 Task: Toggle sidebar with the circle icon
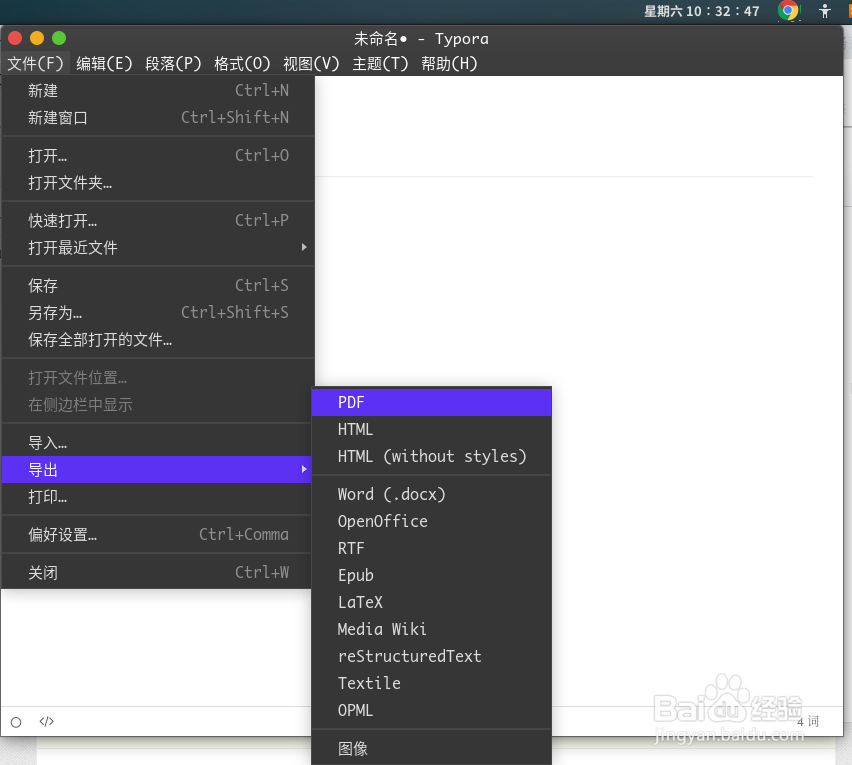click(x=16, y=722)
